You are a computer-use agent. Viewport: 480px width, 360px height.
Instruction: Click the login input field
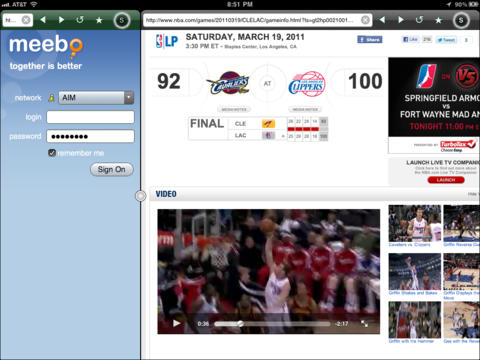tap(90, 117)
